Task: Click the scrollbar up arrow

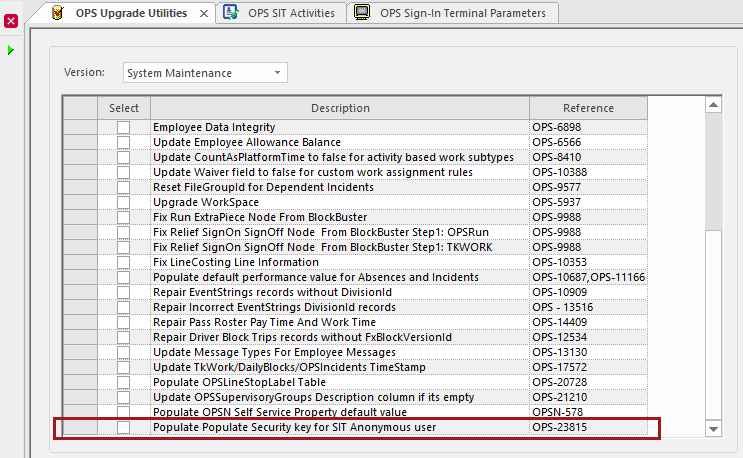Action: point(713,105)
